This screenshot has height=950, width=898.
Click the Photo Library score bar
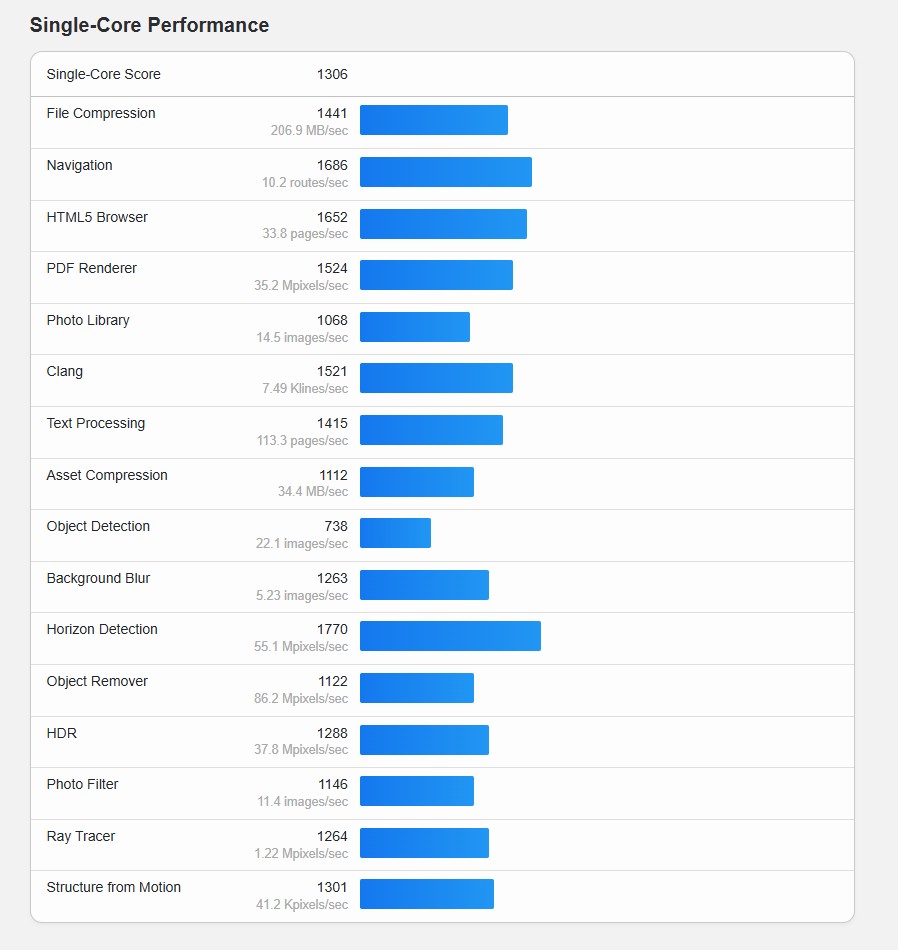415,327
